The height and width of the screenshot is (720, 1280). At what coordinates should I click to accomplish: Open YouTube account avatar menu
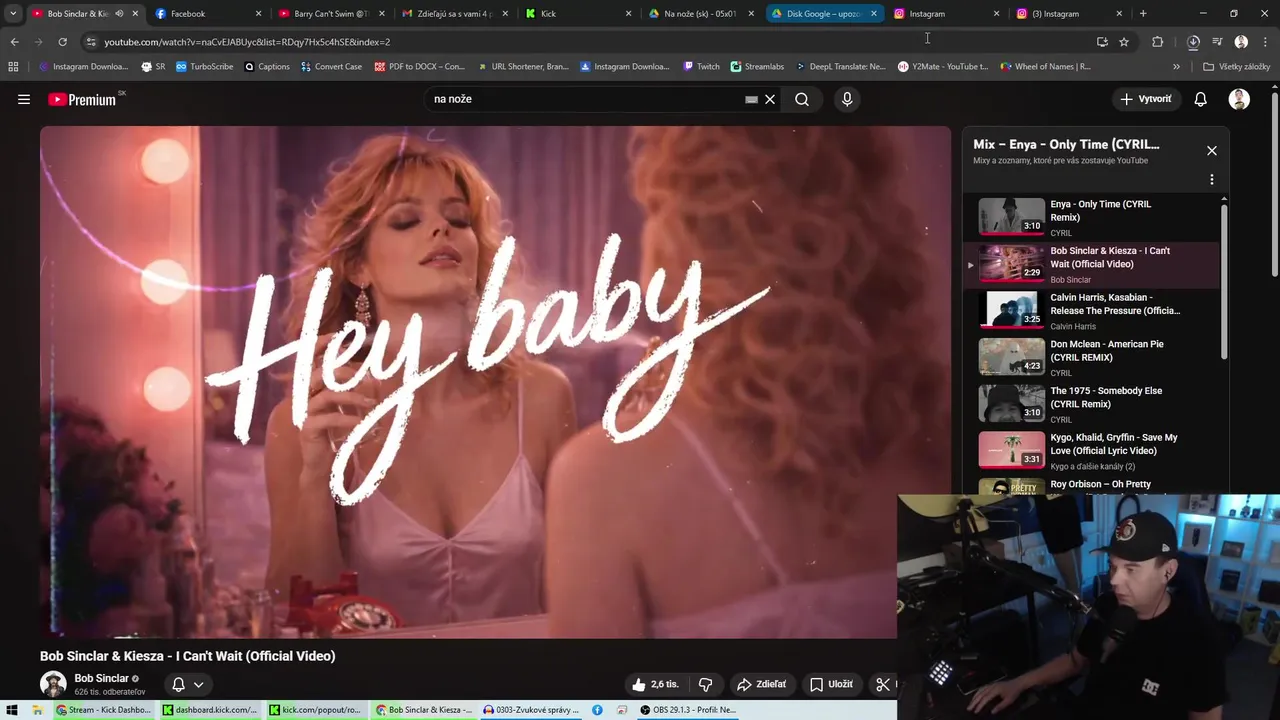[x=1239, y=99]
